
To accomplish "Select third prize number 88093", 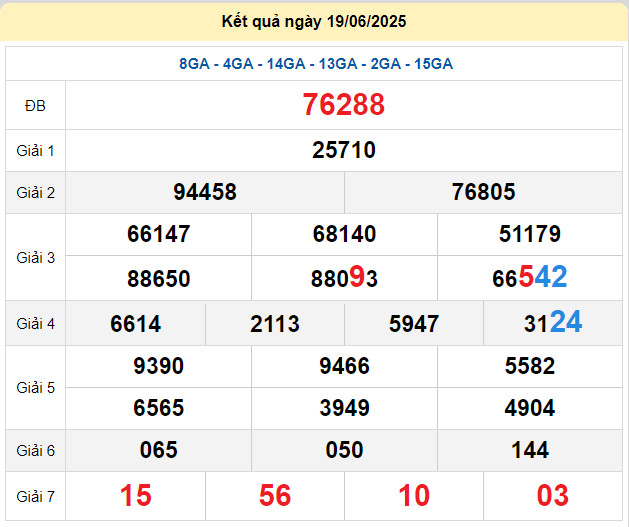I will tap(344, 278).
